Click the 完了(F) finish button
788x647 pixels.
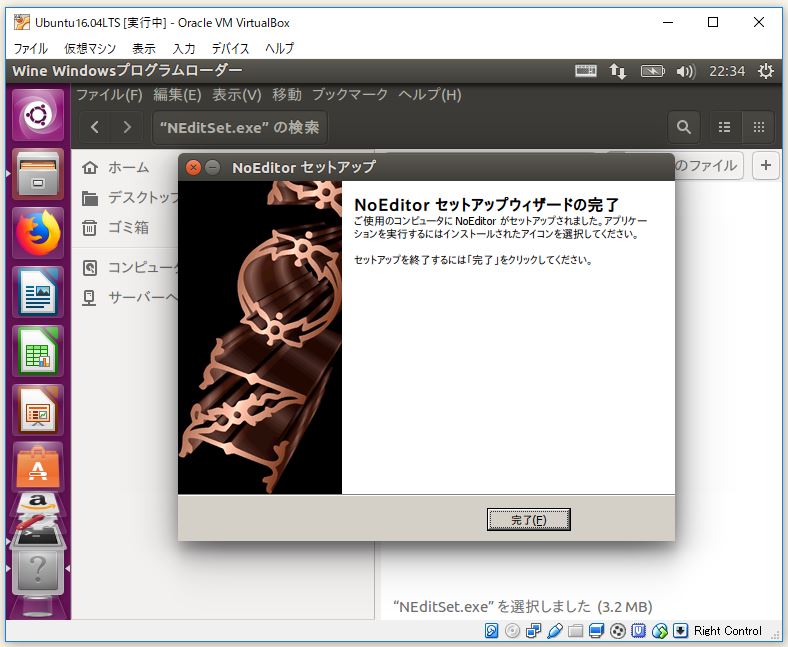[528, 519]
